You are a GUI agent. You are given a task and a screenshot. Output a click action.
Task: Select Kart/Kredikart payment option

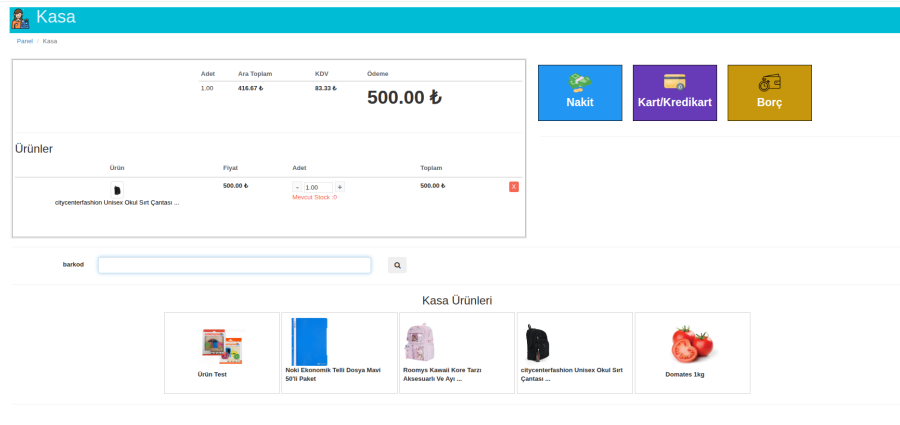pos(674,93)
